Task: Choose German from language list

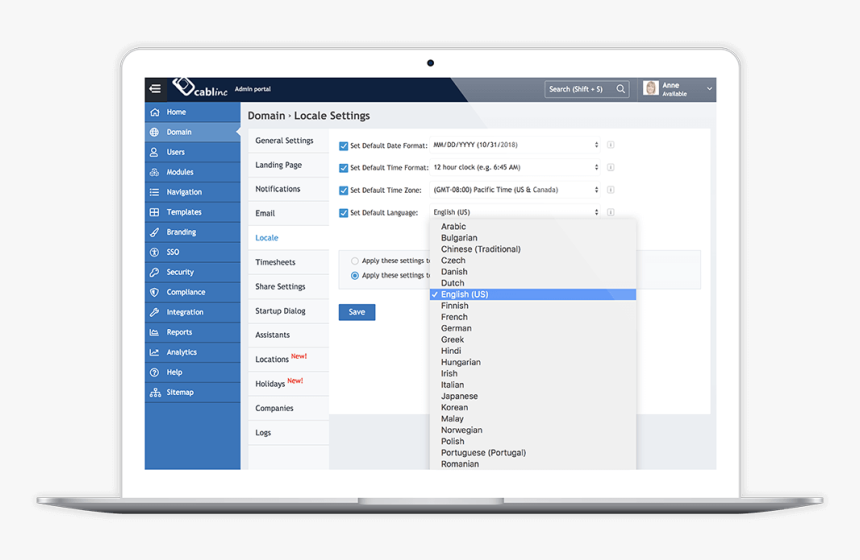Action: (533, 328)
